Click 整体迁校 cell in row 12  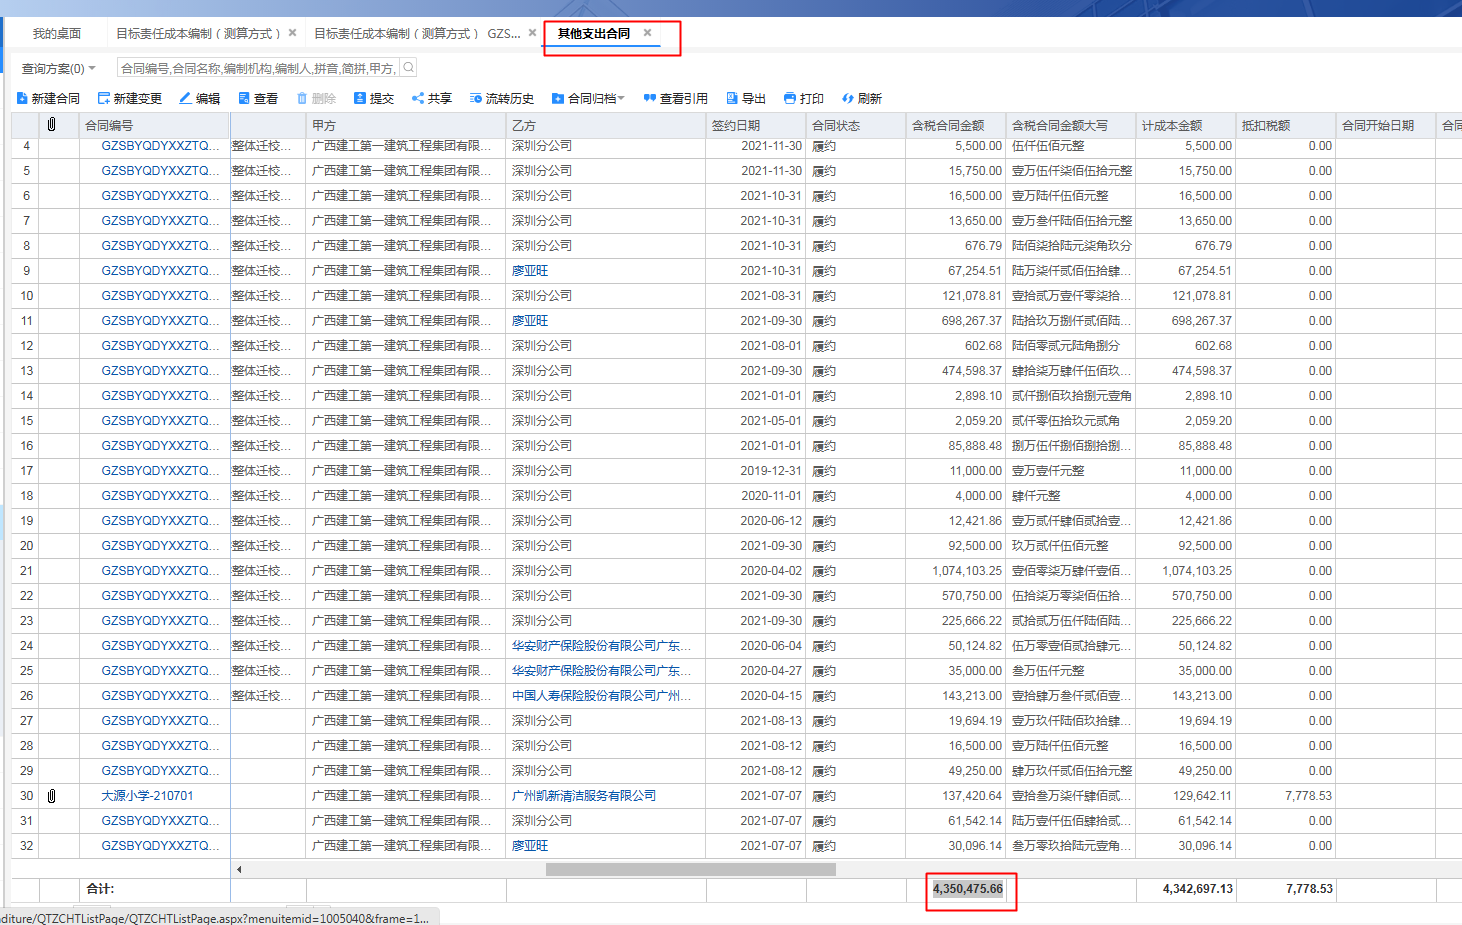[262, 346]
